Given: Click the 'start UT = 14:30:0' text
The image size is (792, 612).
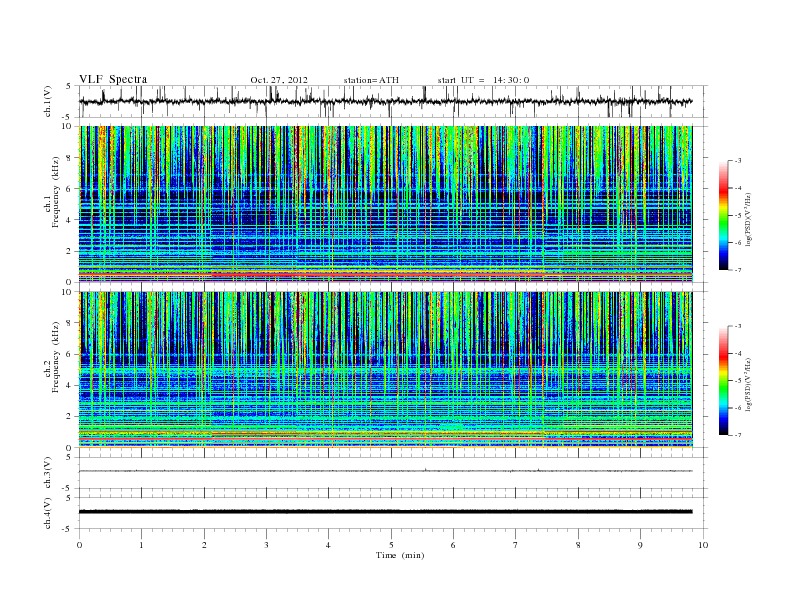Looking at the screenshot, I should pos(483,80).
